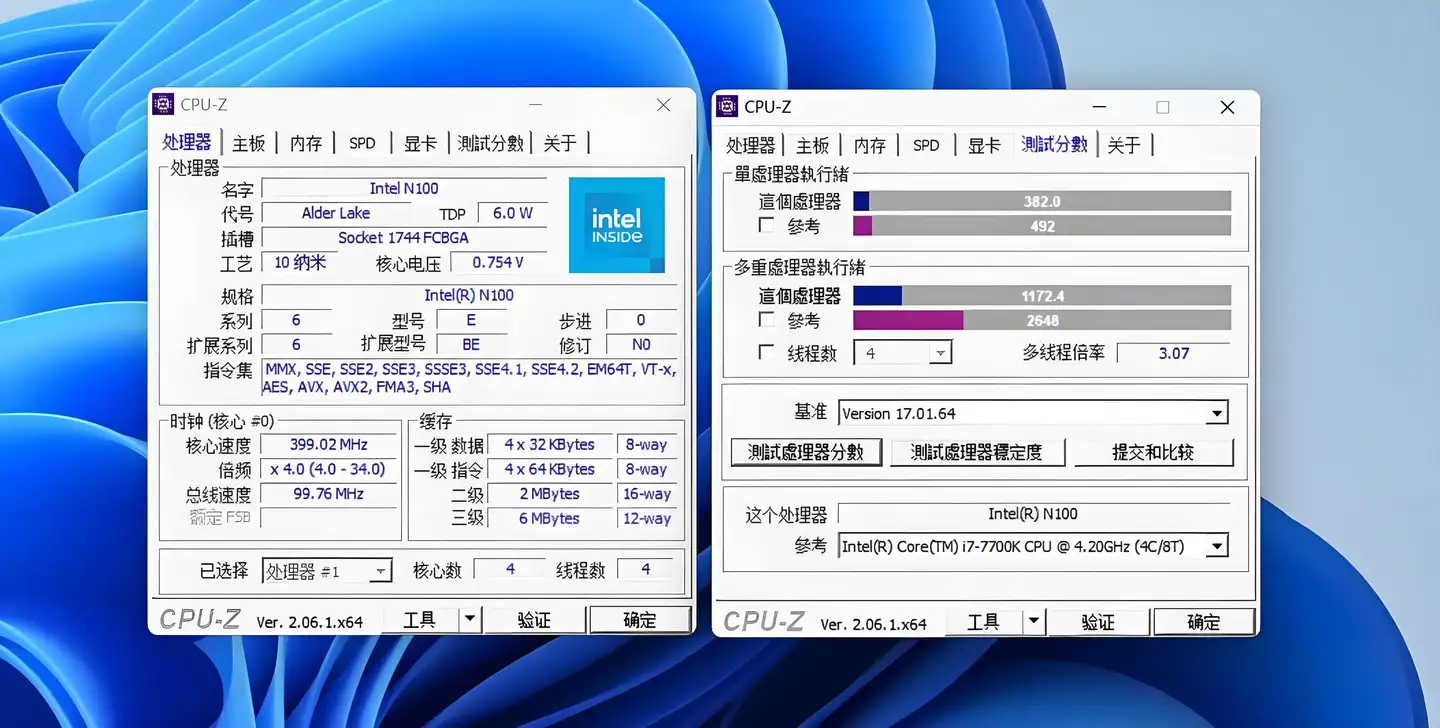Click CPU-Z app icon in left window title bar

(164, 104)
